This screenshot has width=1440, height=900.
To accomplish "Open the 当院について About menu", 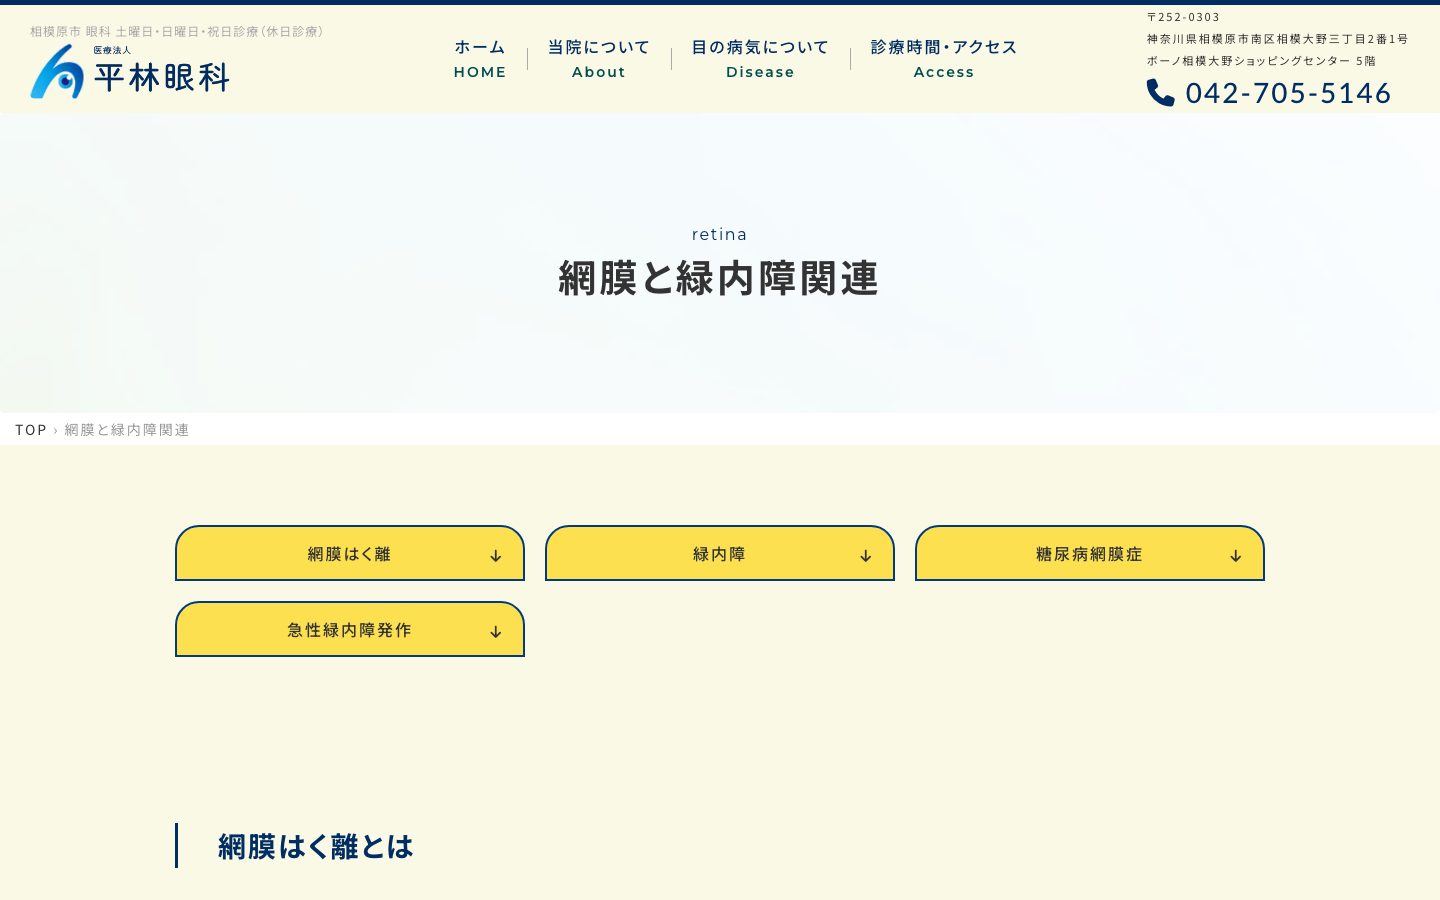I will click(x=599, y=59).
